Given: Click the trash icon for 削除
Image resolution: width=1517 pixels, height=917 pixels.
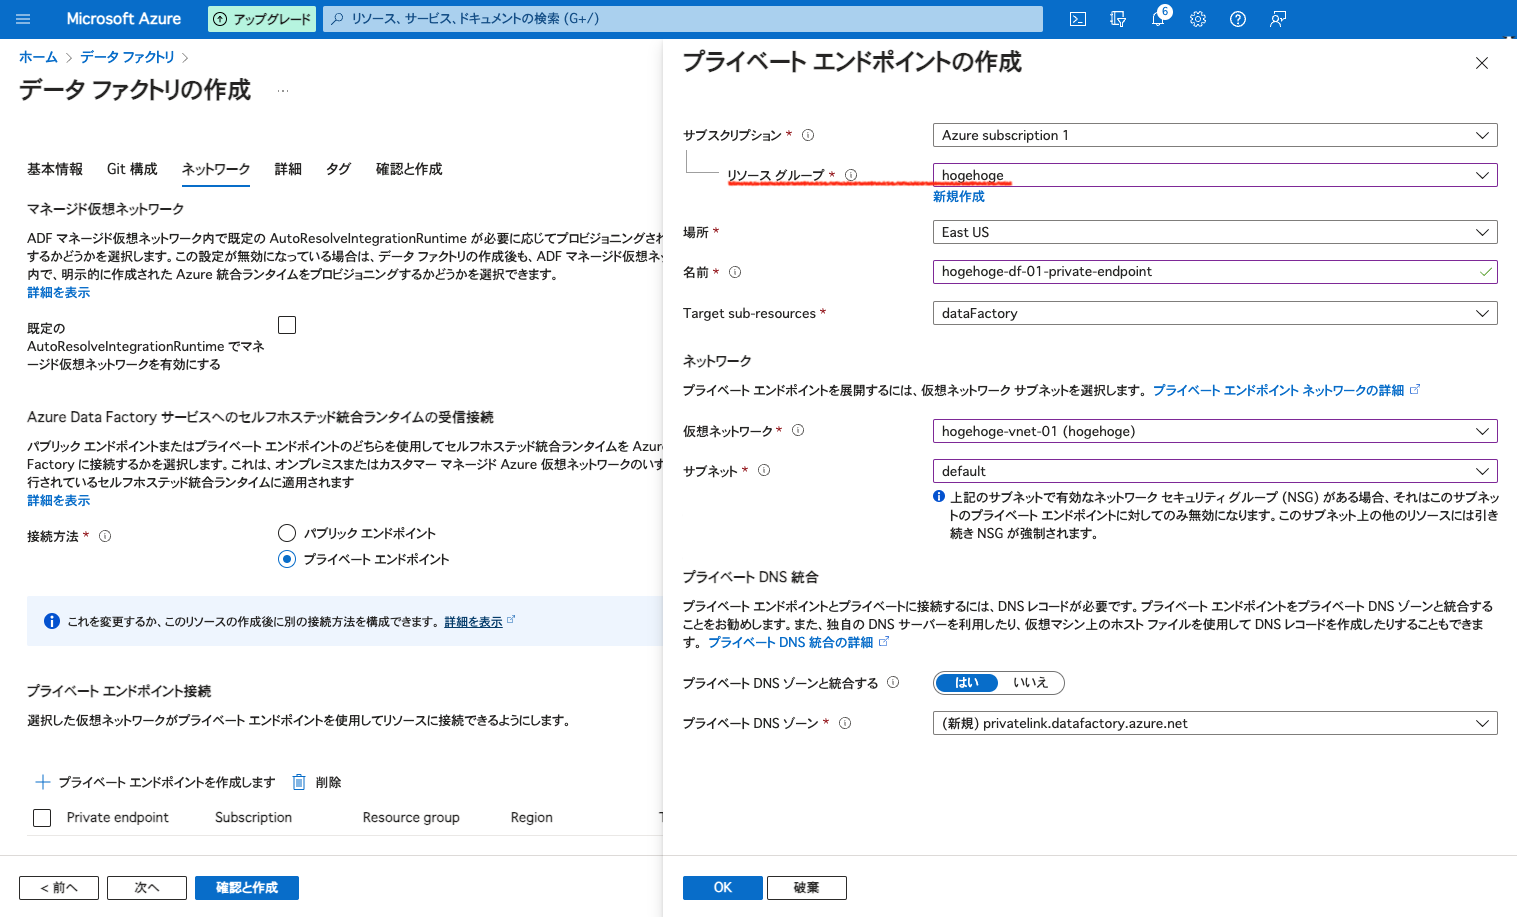Looking at the screenshot, I should tap(298, 782).
